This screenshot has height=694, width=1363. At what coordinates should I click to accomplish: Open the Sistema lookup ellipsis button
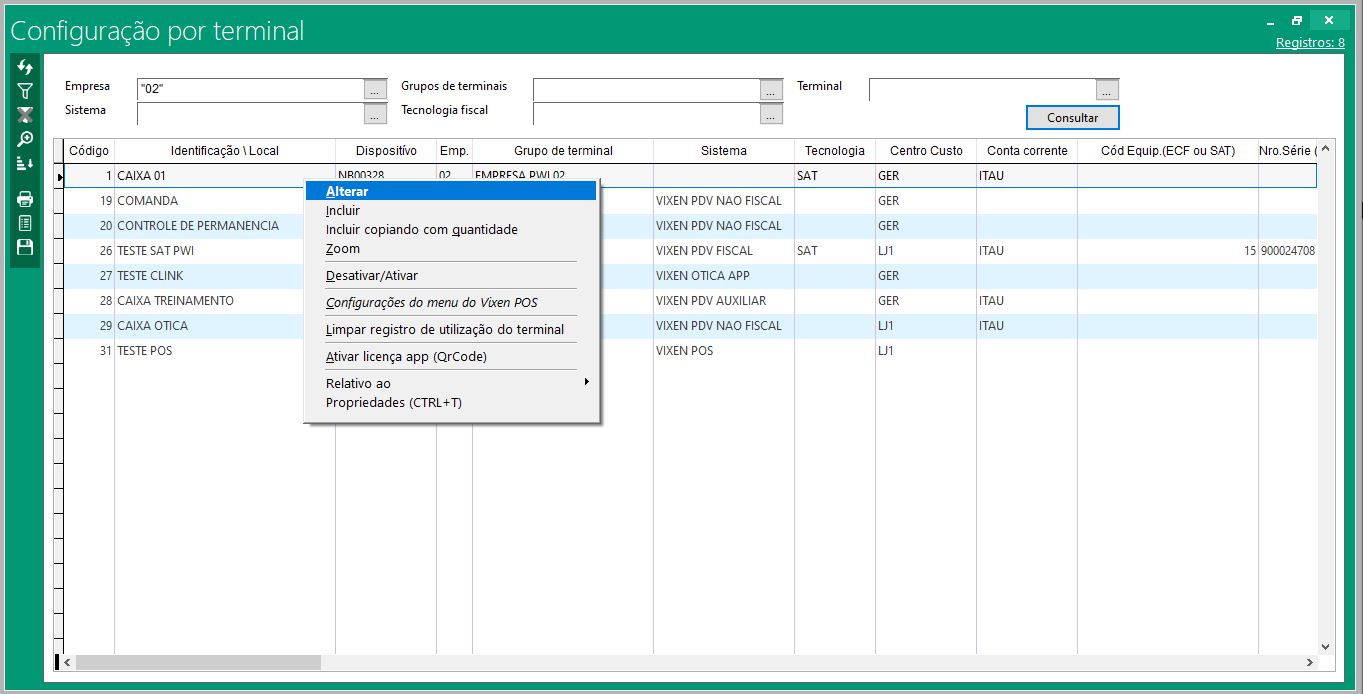click(375, 114)
